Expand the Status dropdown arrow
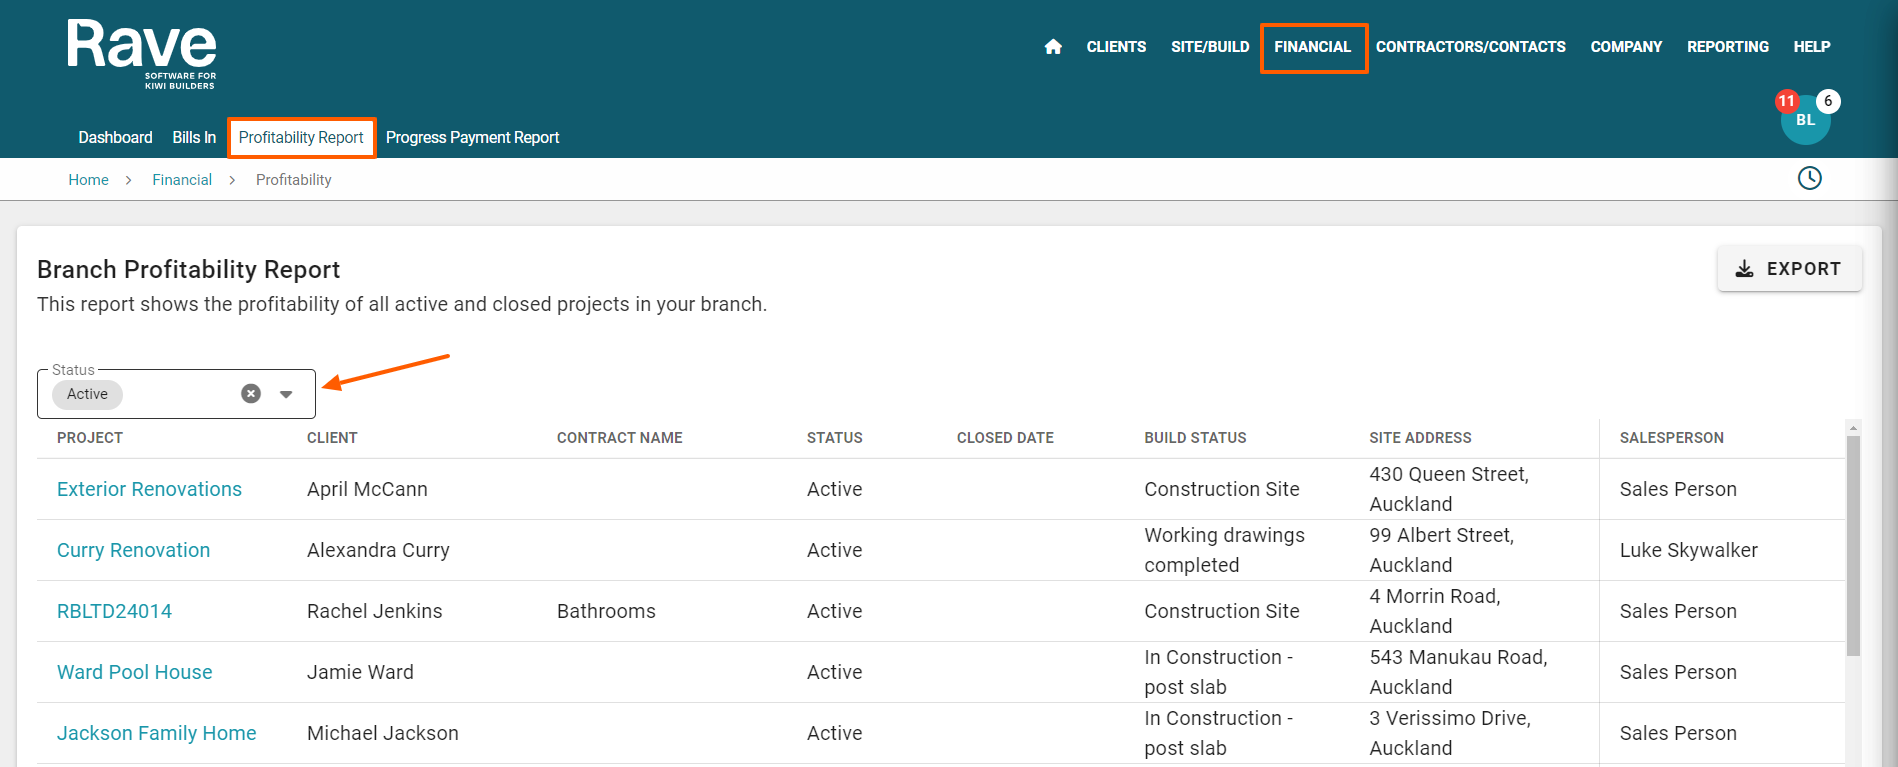This screenshot has height=767, width=1898. tap(286, 394)
